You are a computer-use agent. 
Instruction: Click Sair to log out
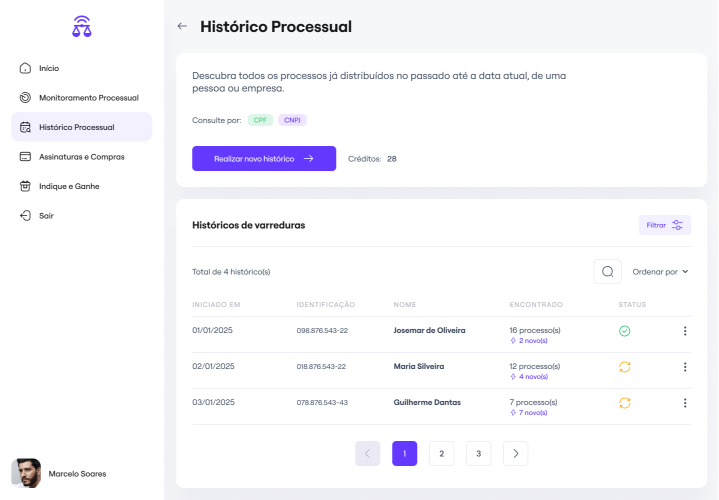pos(46,215)
